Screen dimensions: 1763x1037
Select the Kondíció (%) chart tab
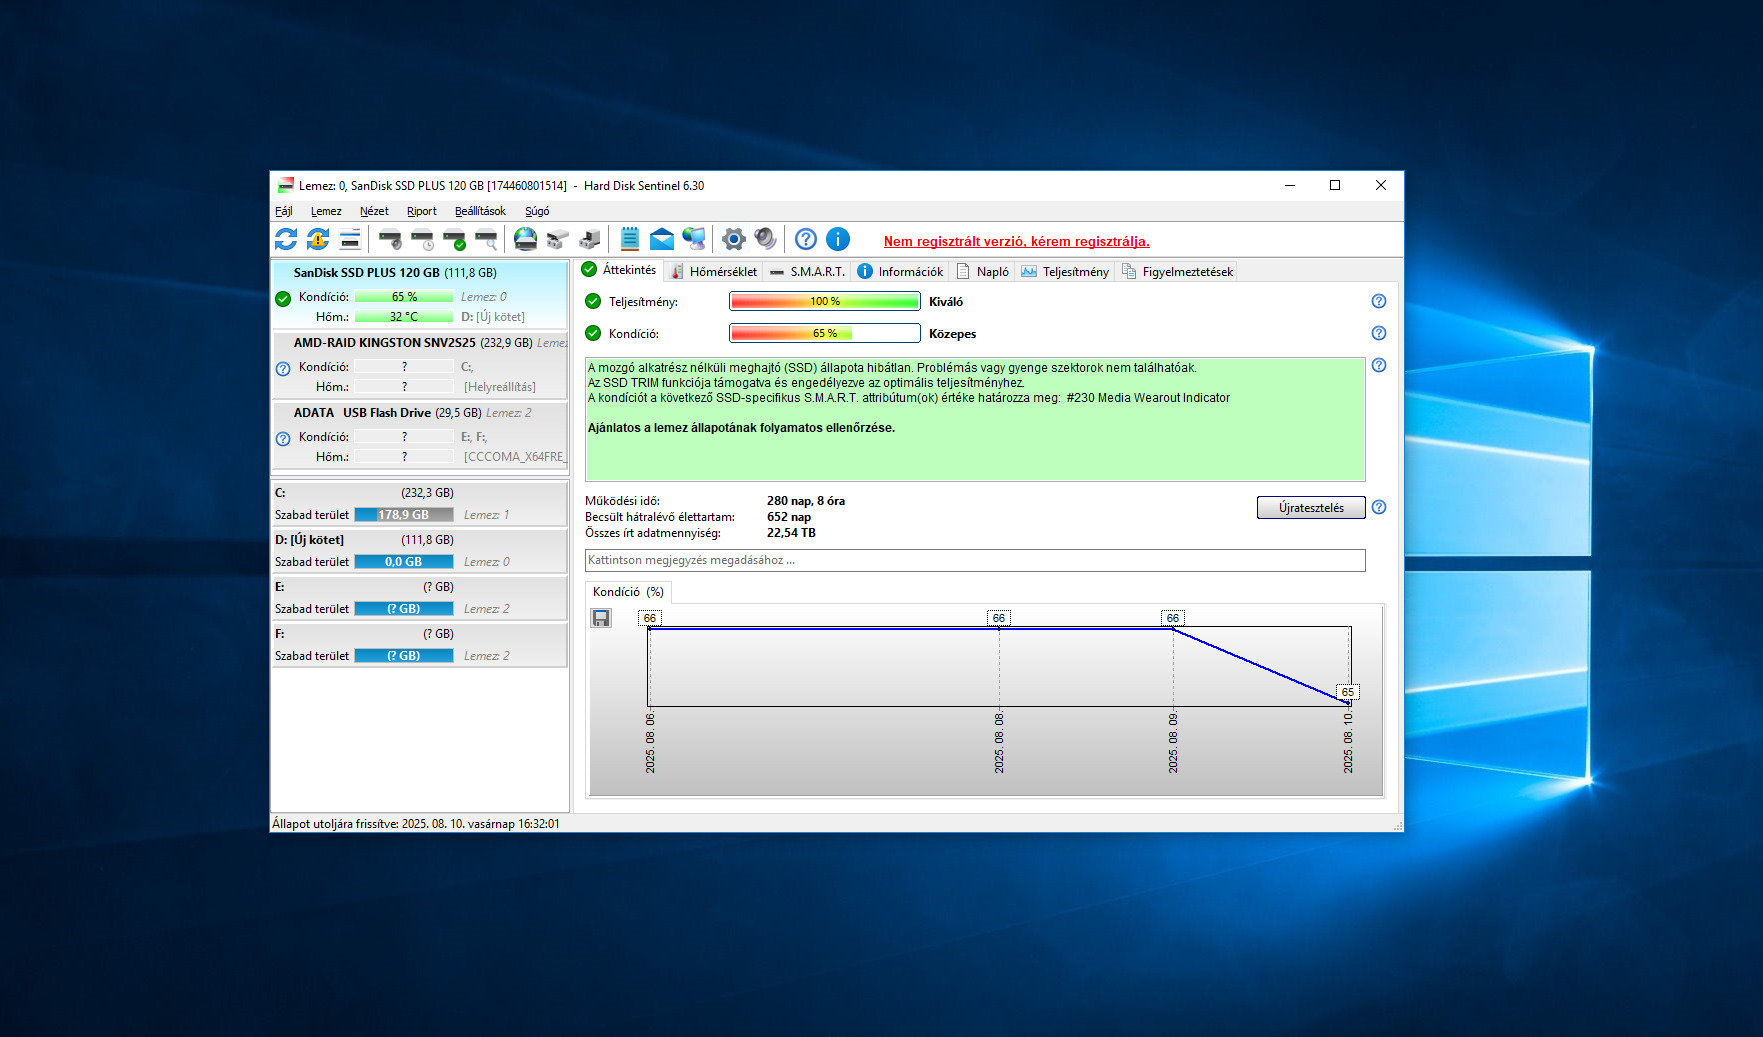[x=628, y=592]
